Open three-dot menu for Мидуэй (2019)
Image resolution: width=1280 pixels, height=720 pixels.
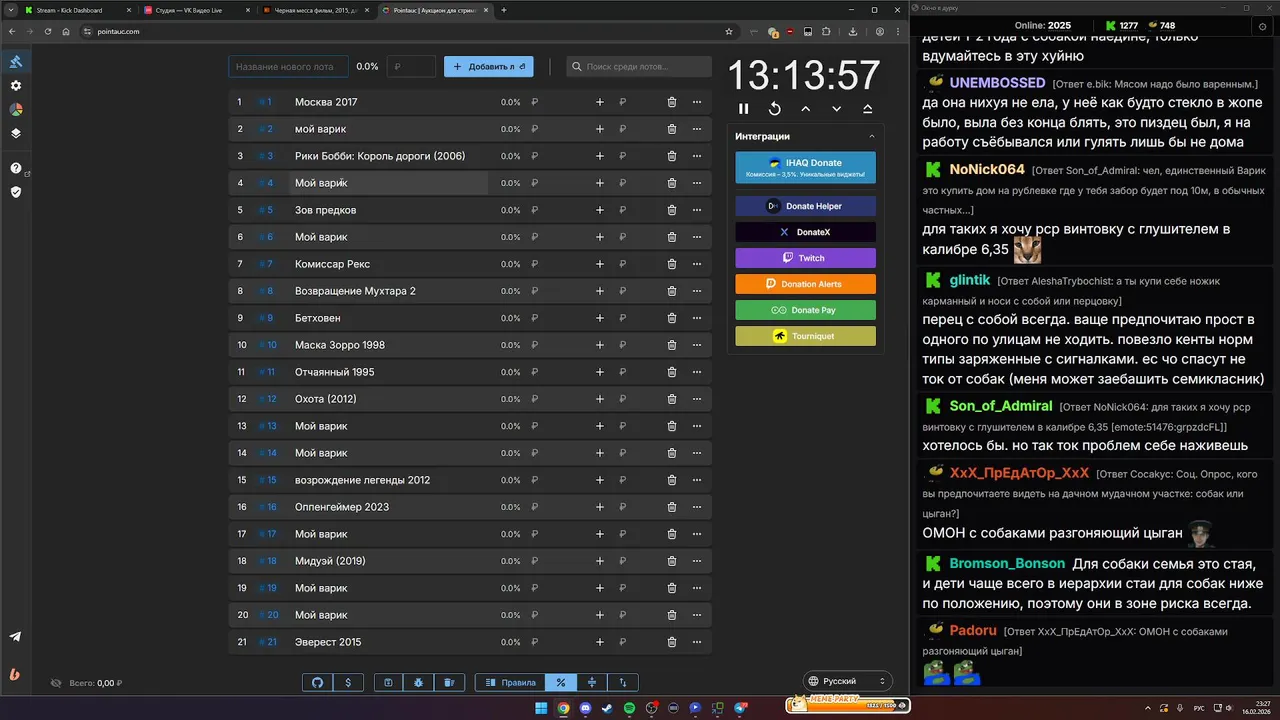pyautogui.click(x=697, y=561)
